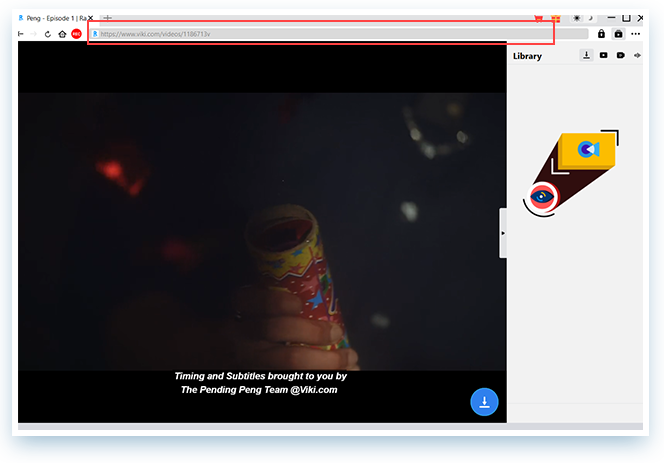Switch to dark mode moon toggle
Viewport: 664px width, 463px height.
(590, 18)
